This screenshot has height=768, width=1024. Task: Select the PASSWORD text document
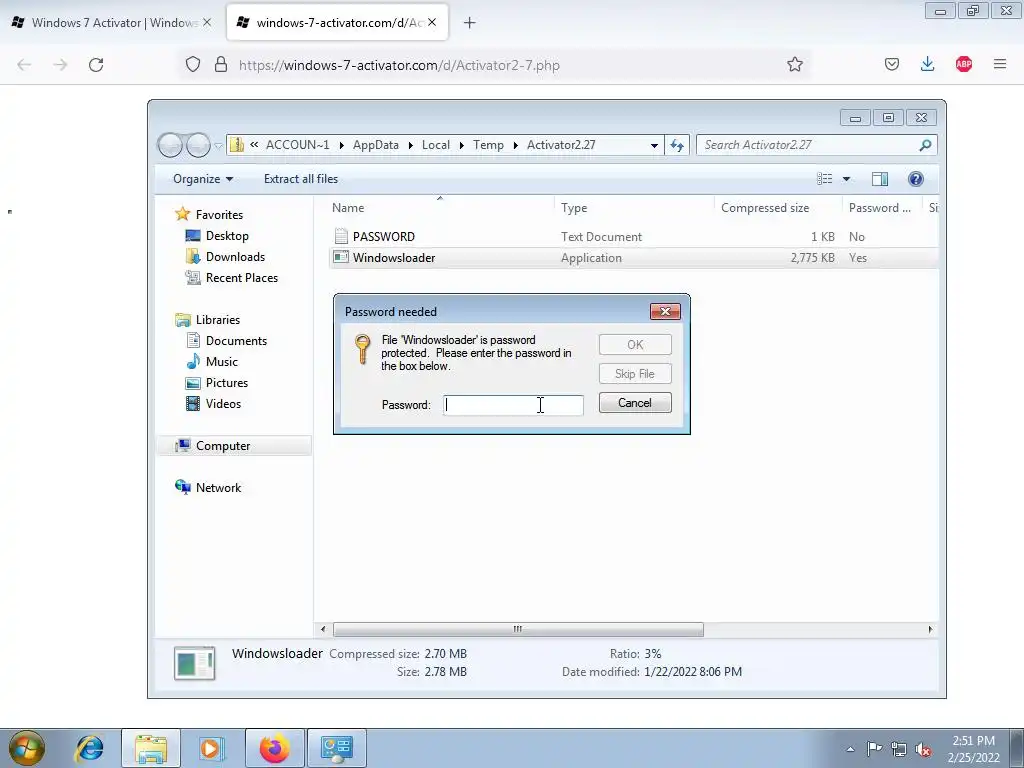383,236
